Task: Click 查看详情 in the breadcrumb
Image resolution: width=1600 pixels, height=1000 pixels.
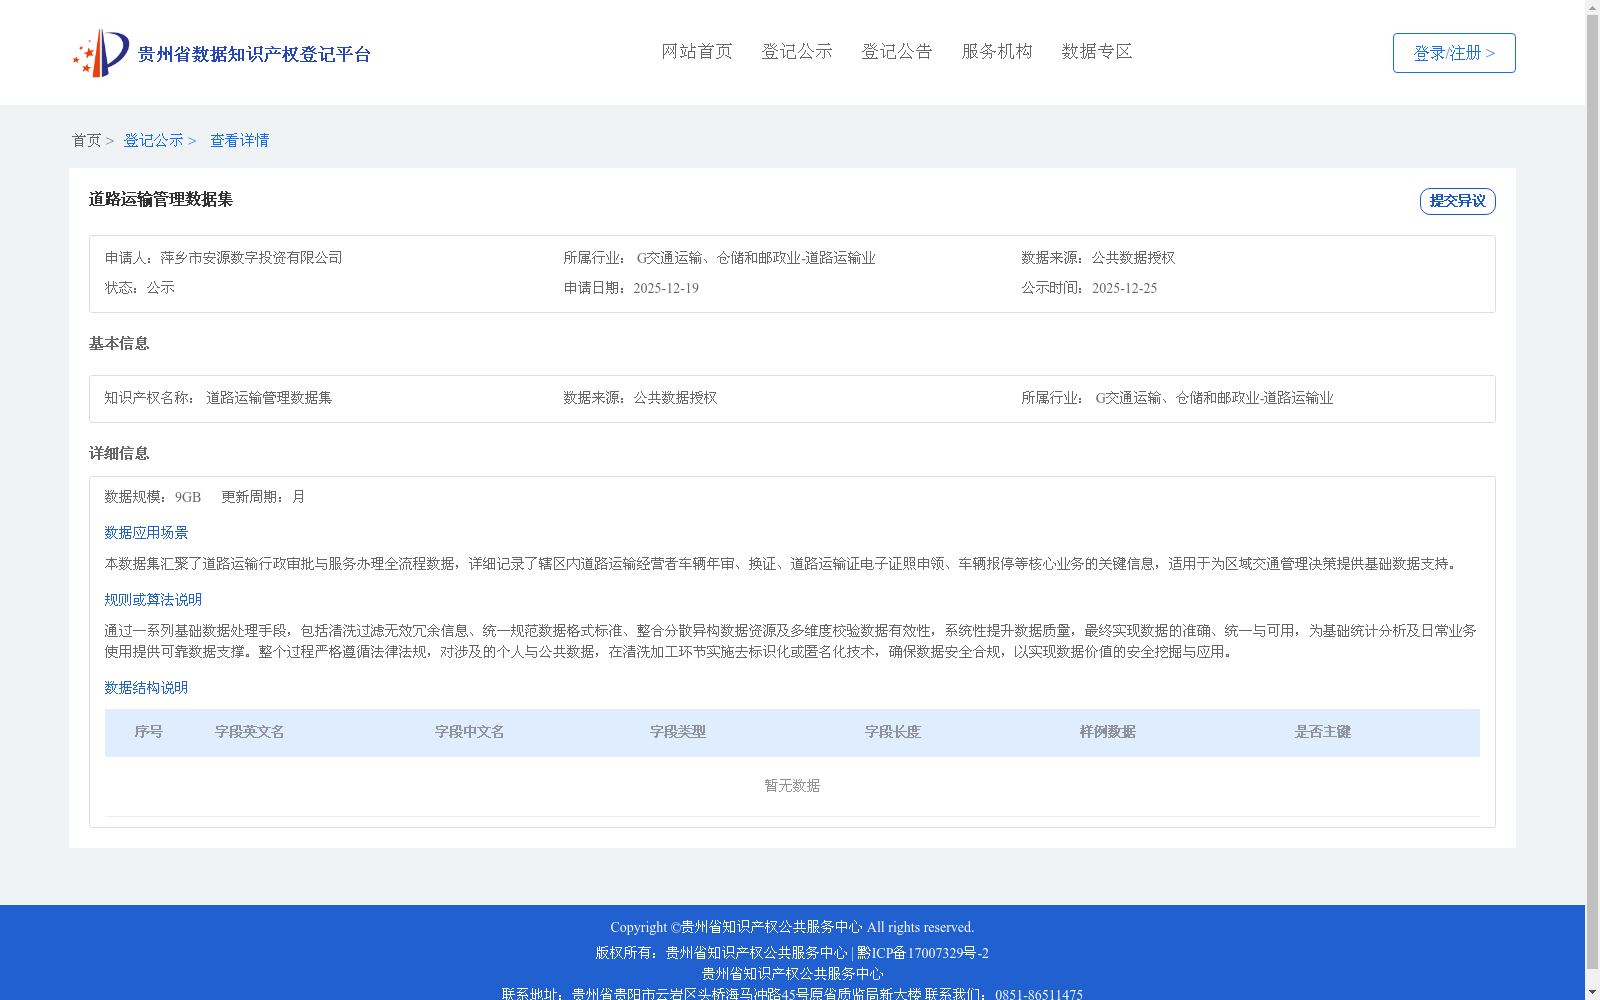Action: coord(239,140)
